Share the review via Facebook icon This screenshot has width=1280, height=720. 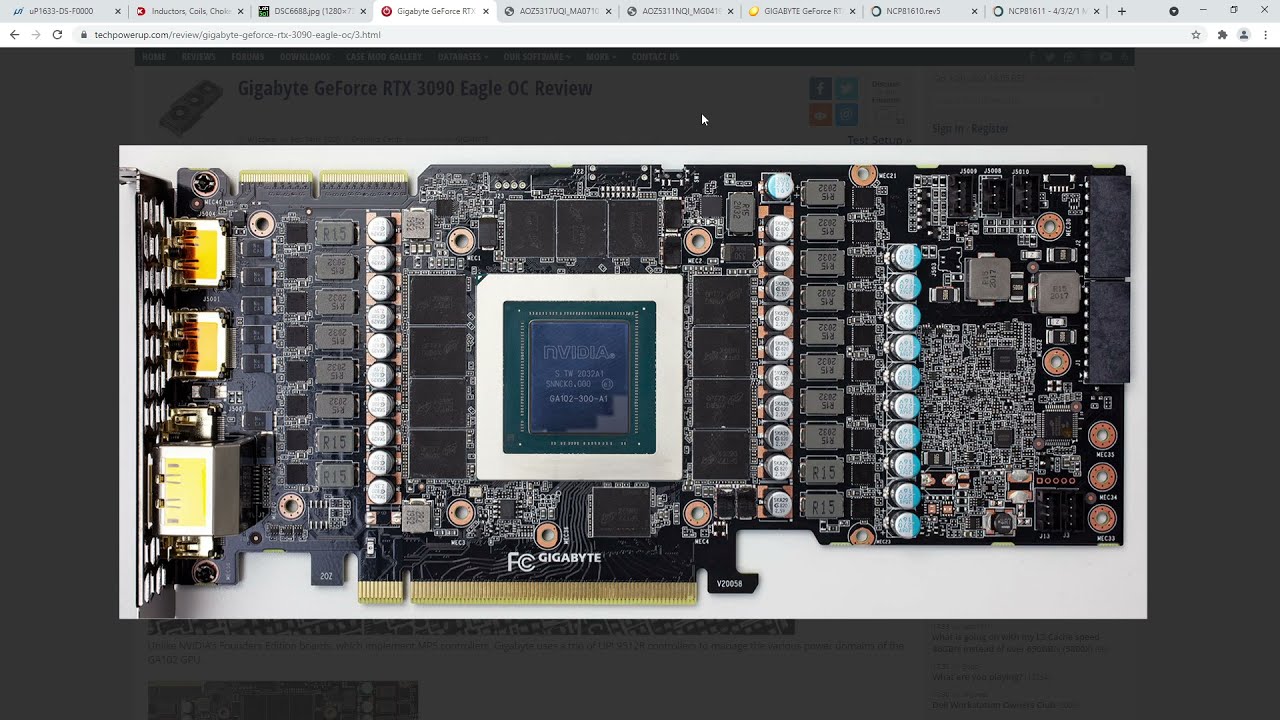point(820,89)
